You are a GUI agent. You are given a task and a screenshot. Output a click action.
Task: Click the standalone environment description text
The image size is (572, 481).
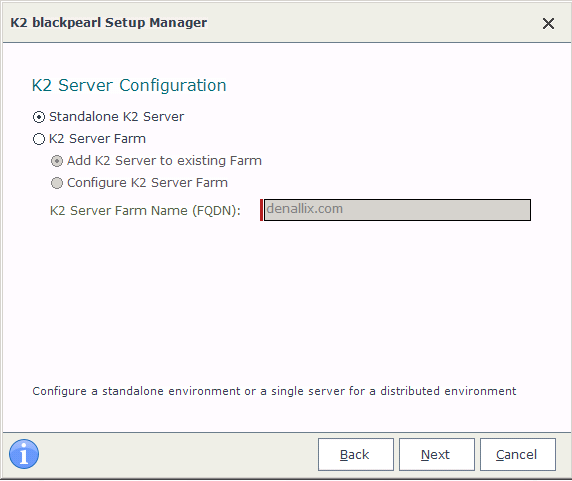click(274, 391)
